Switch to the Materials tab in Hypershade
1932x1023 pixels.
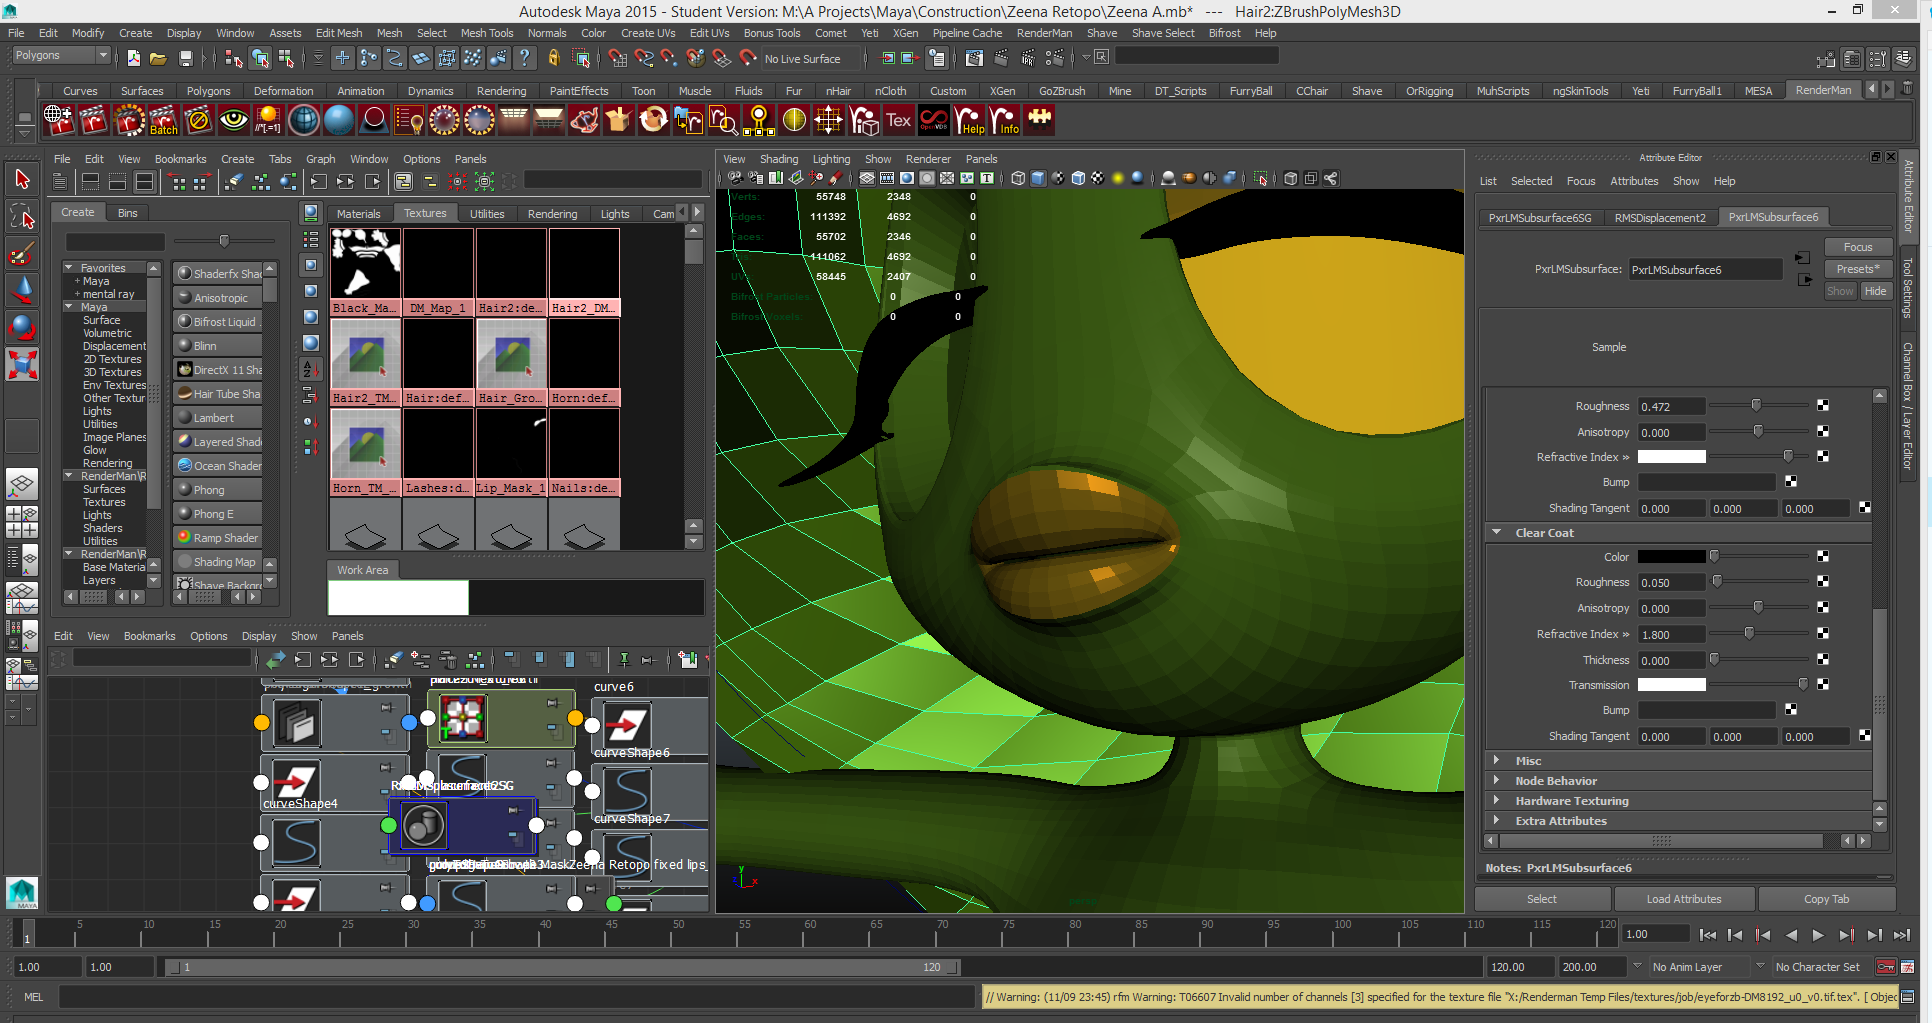pyautogui.click(x=358, y=214)
